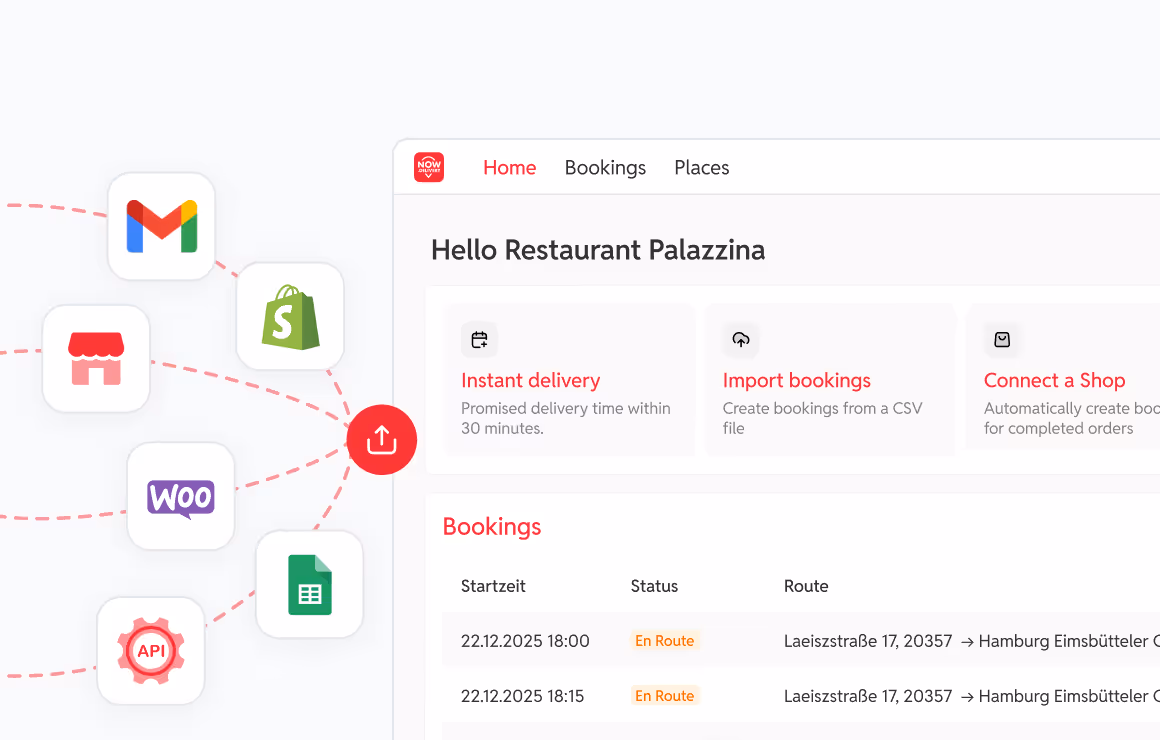The height and width of the screenshot is (740, 1160).
Task: Switch to the Bookings tab
Action: (x=605, y=167)
